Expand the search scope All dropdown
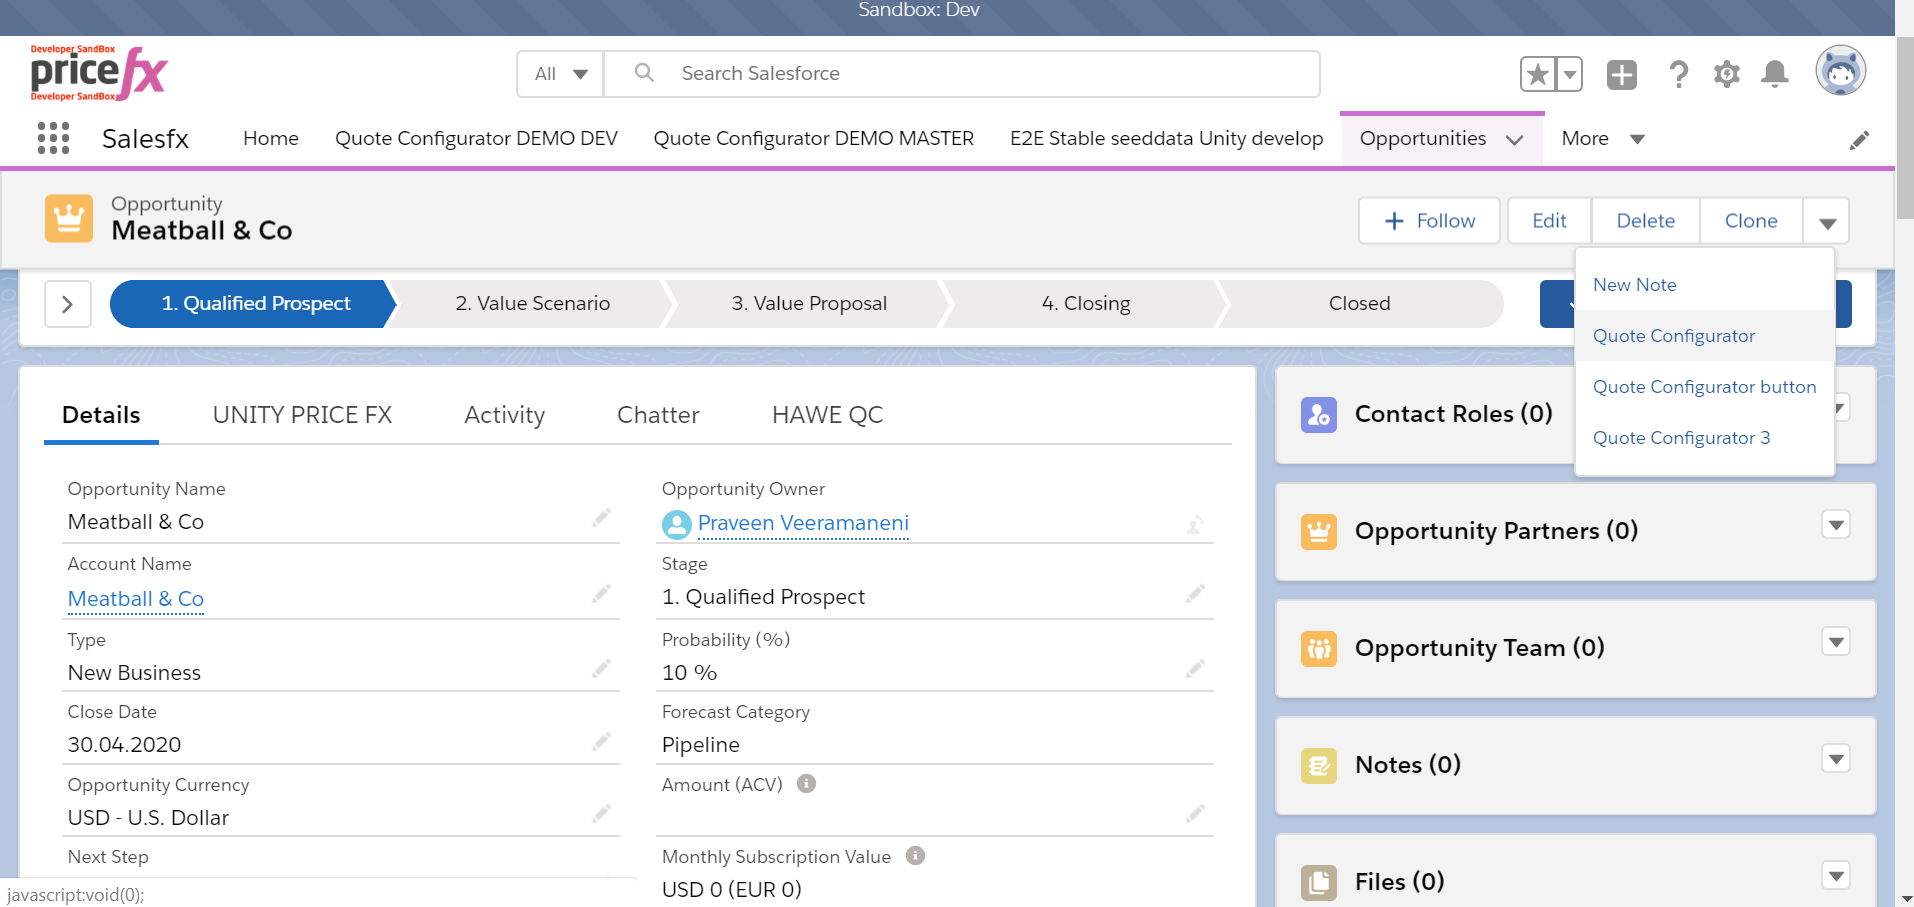 (x=560, y=74)
